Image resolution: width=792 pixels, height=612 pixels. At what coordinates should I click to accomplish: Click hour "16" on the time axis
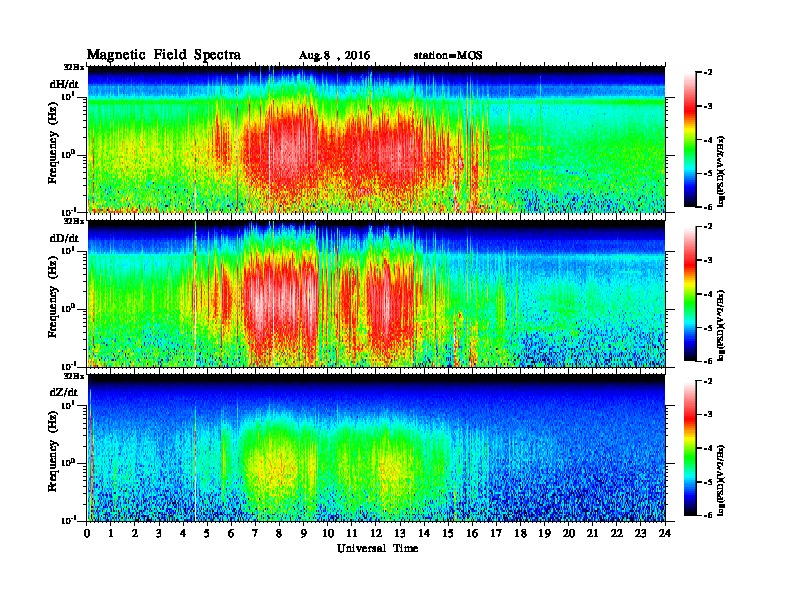coord(472,534)
